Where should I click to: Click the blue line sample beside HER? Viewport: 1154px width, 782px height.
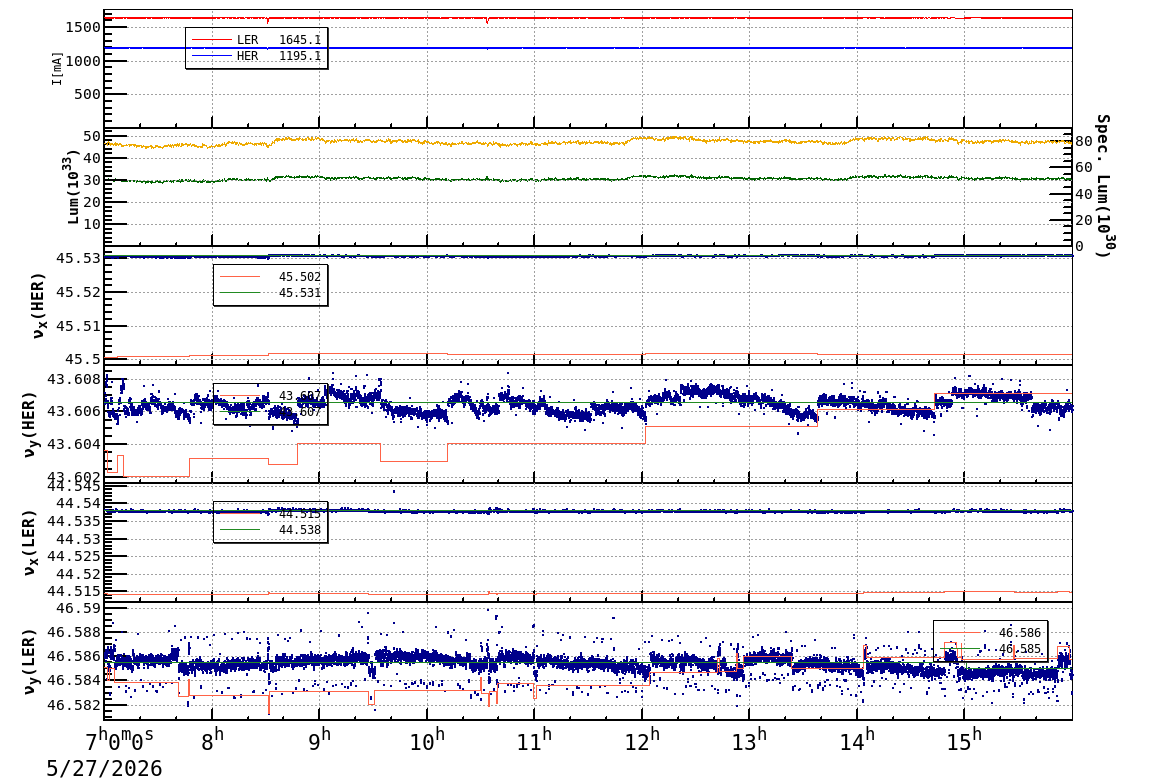point(211,56)
